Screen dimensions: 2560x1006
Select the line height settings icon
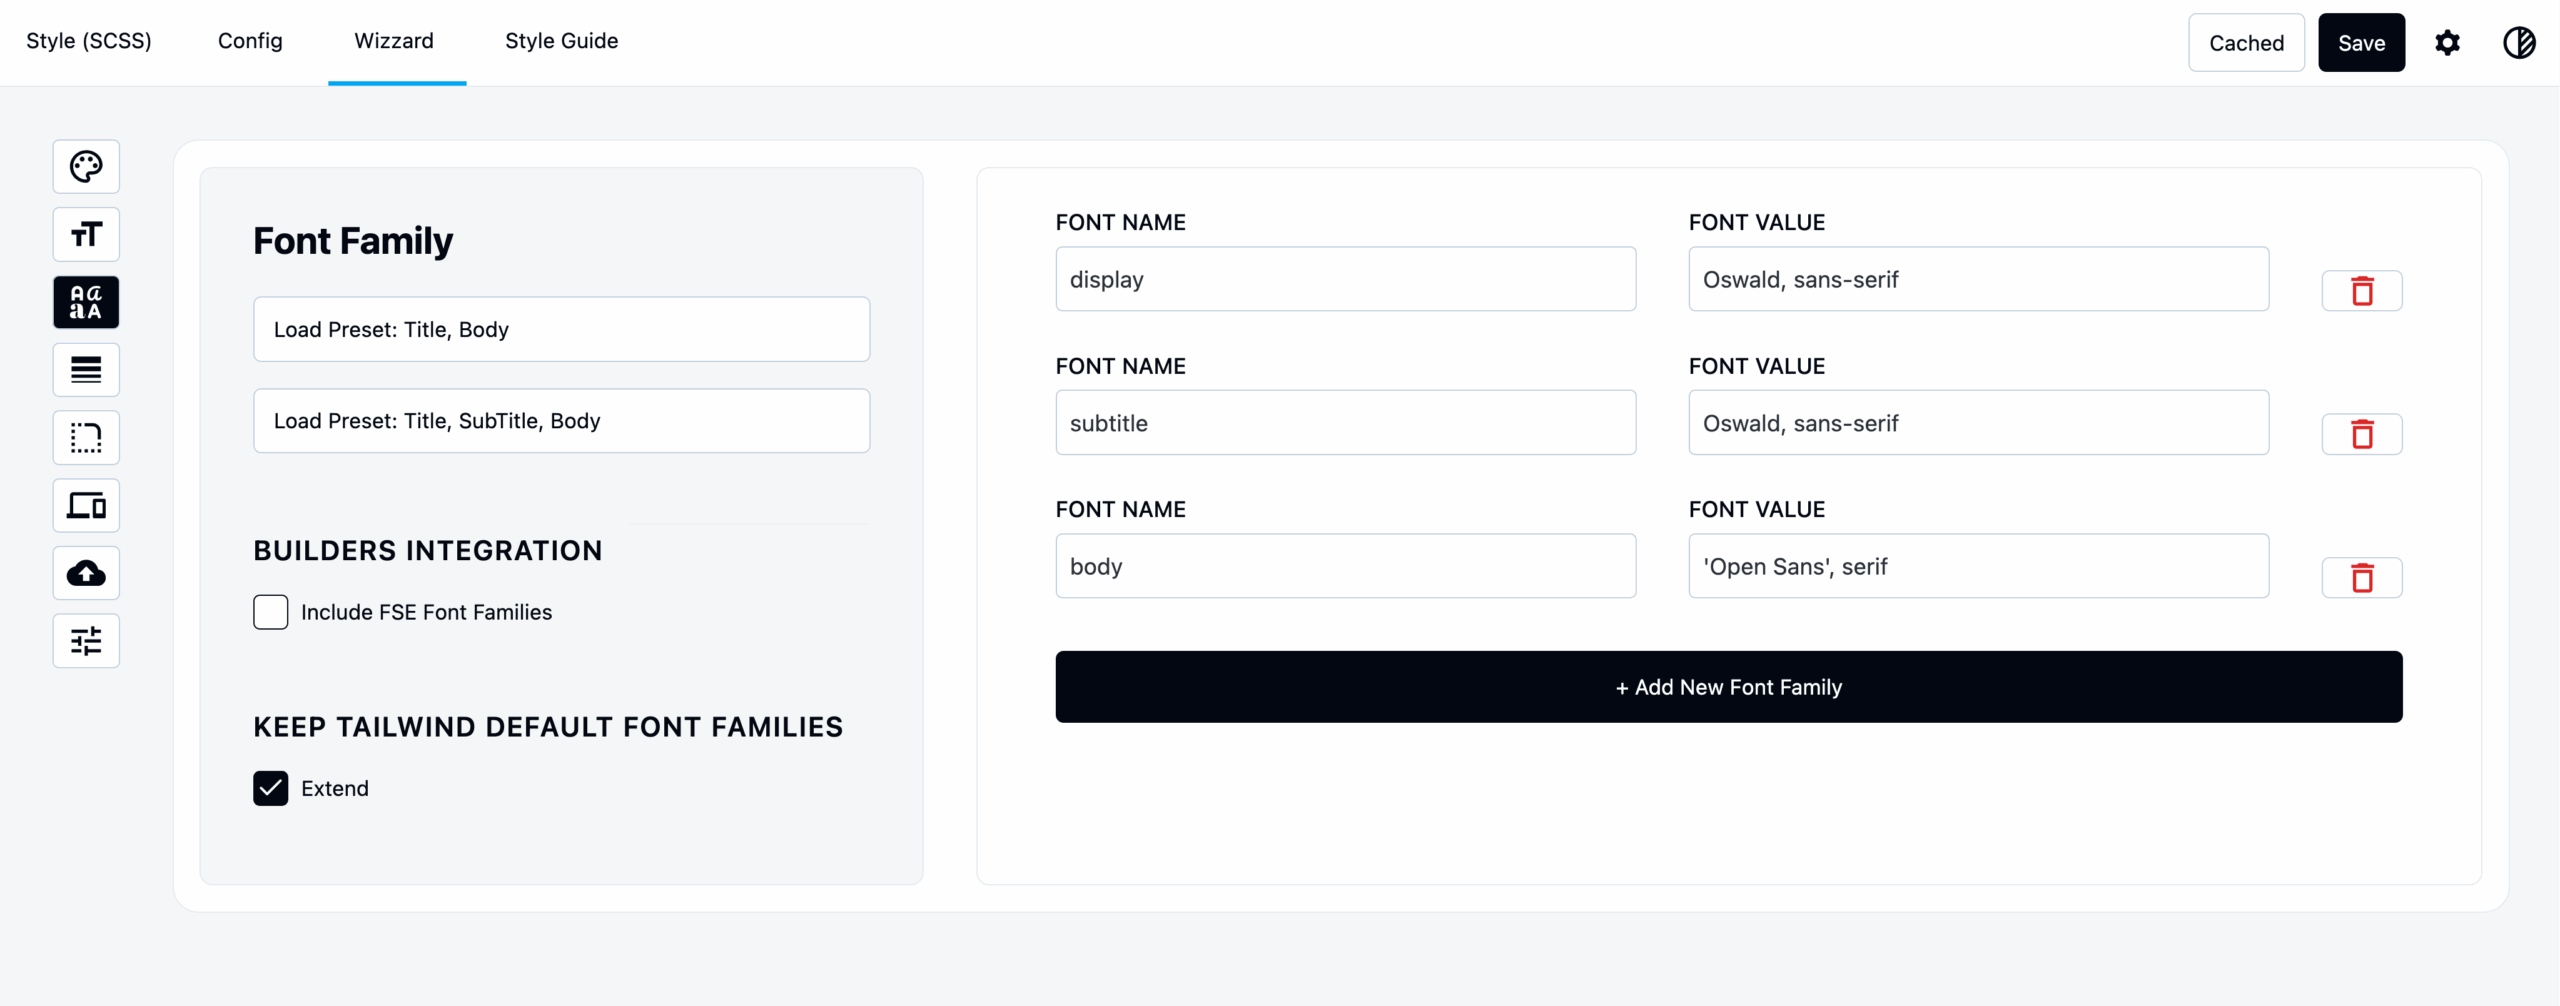86,369
